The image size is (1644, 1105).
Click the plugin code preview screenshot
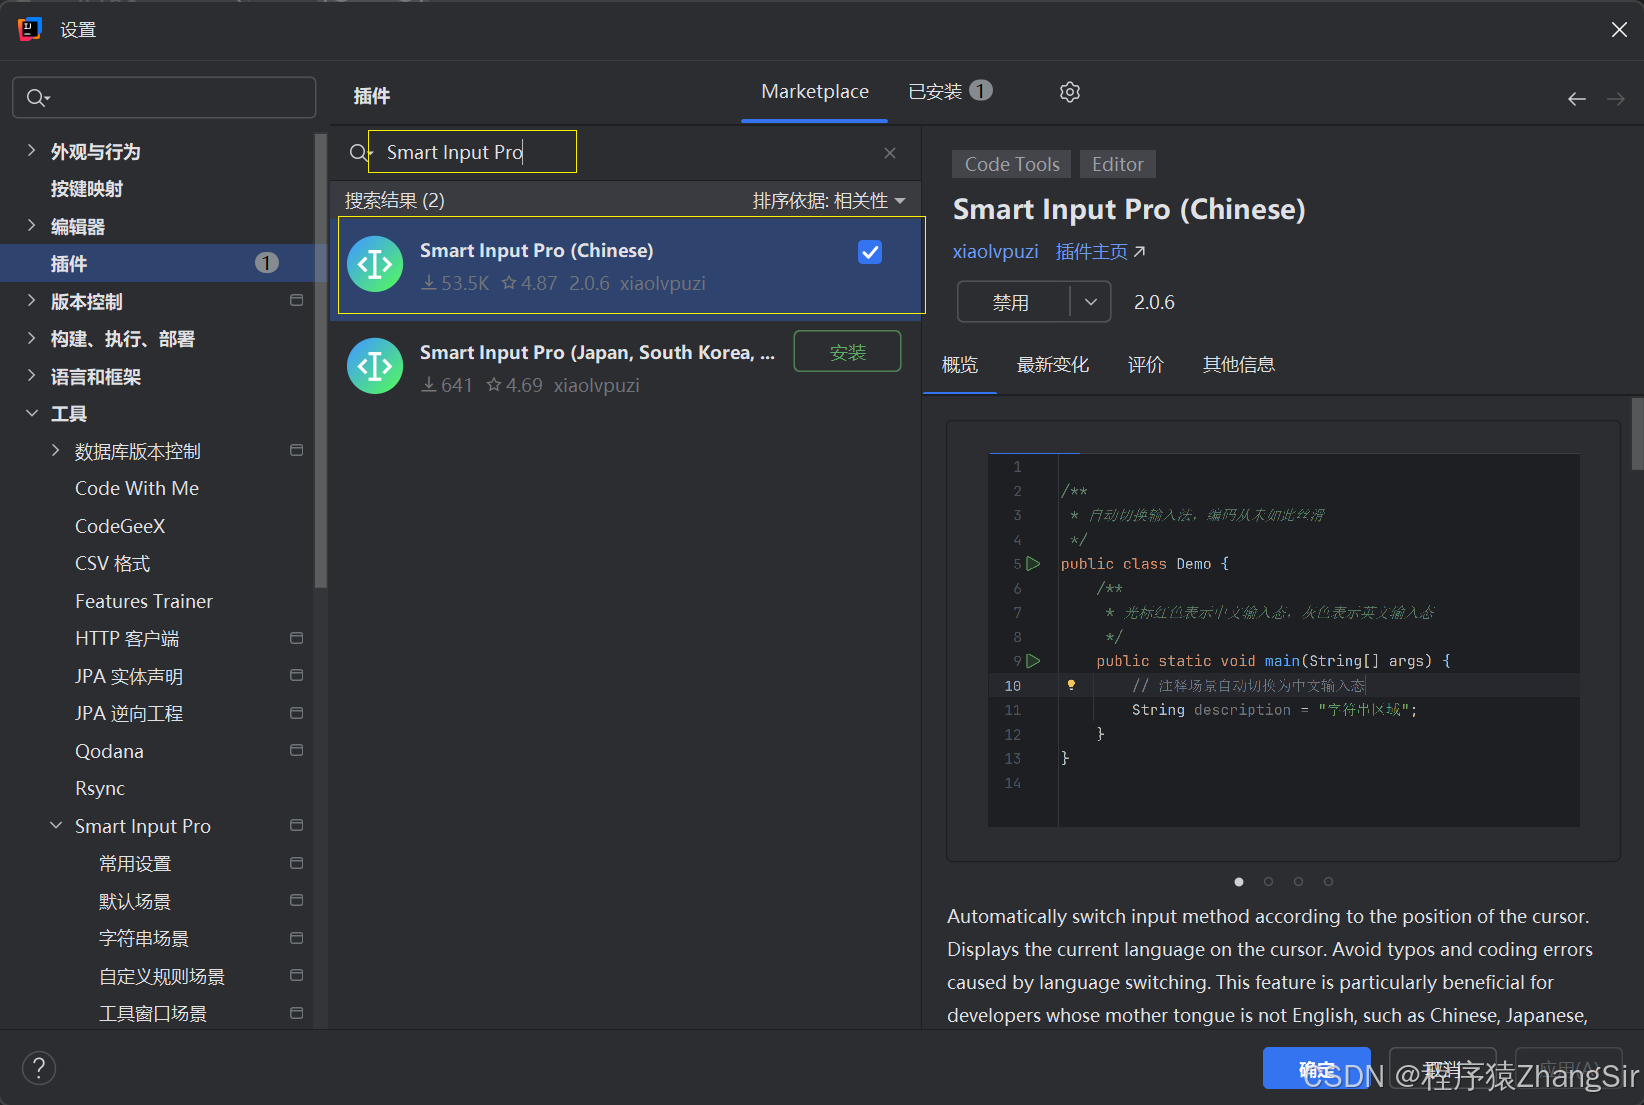tap(1284, 640)
